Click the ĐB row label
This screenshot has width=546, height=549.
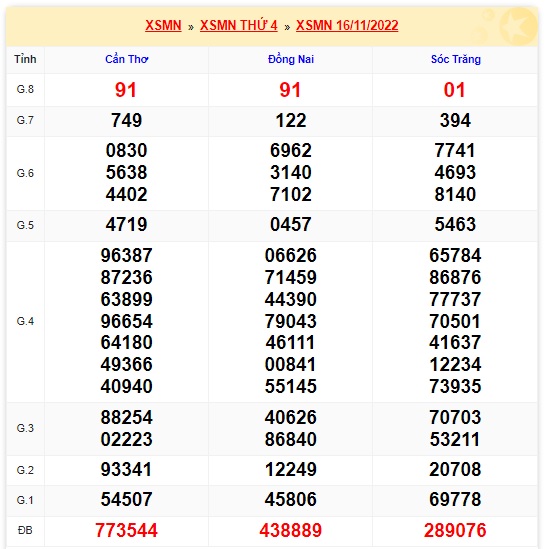coord(25,530)
